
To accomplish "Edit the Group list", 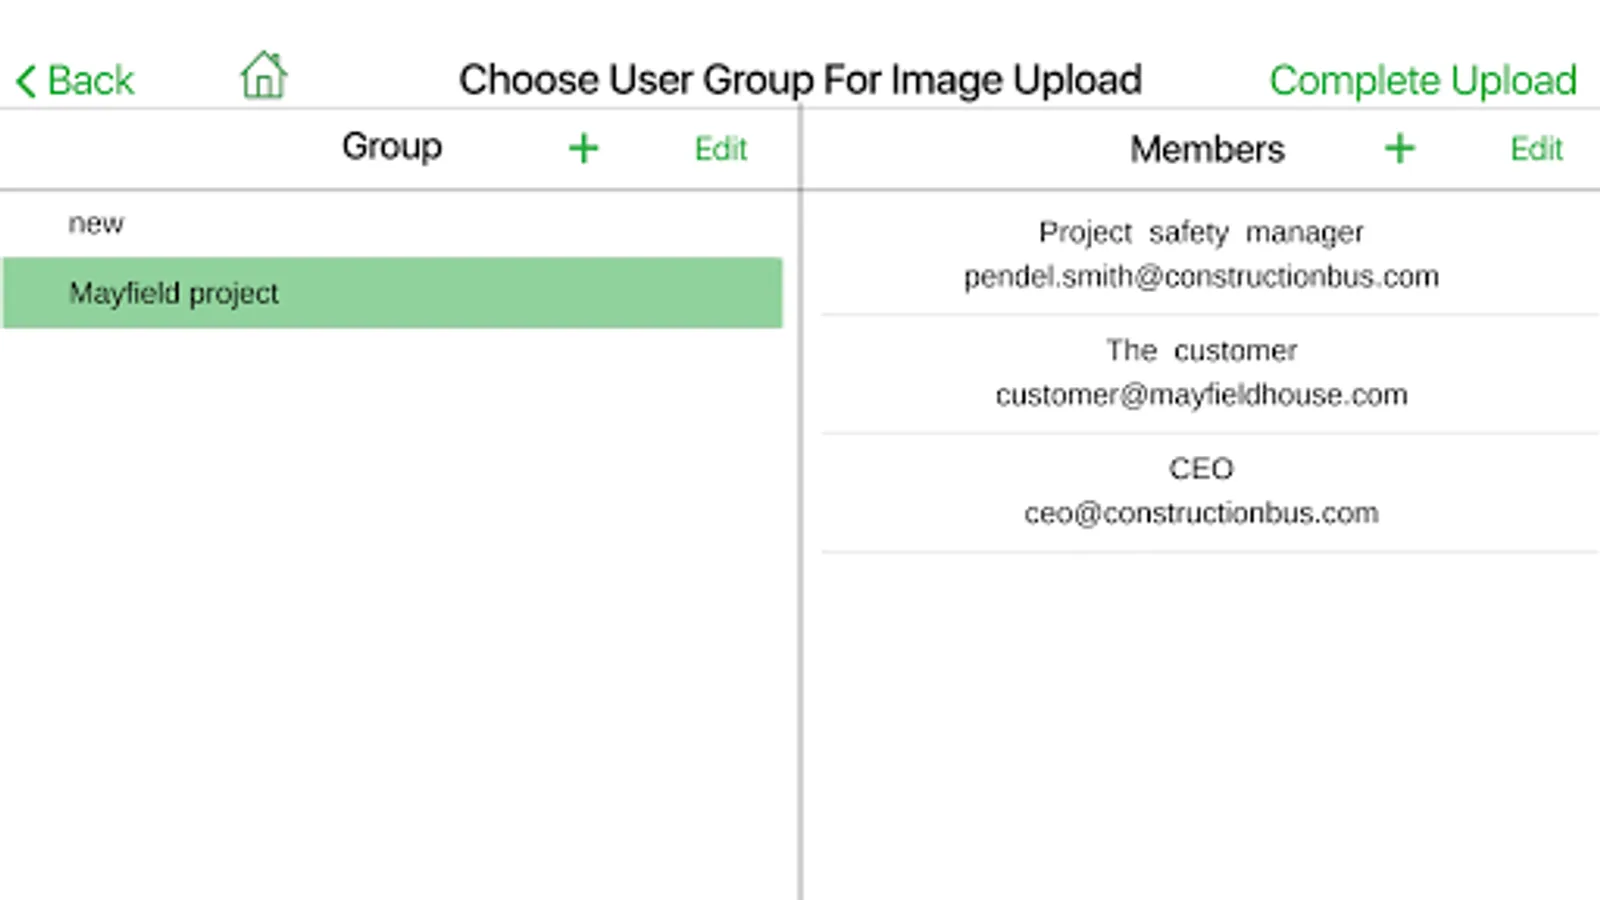I will pos(720,149).
